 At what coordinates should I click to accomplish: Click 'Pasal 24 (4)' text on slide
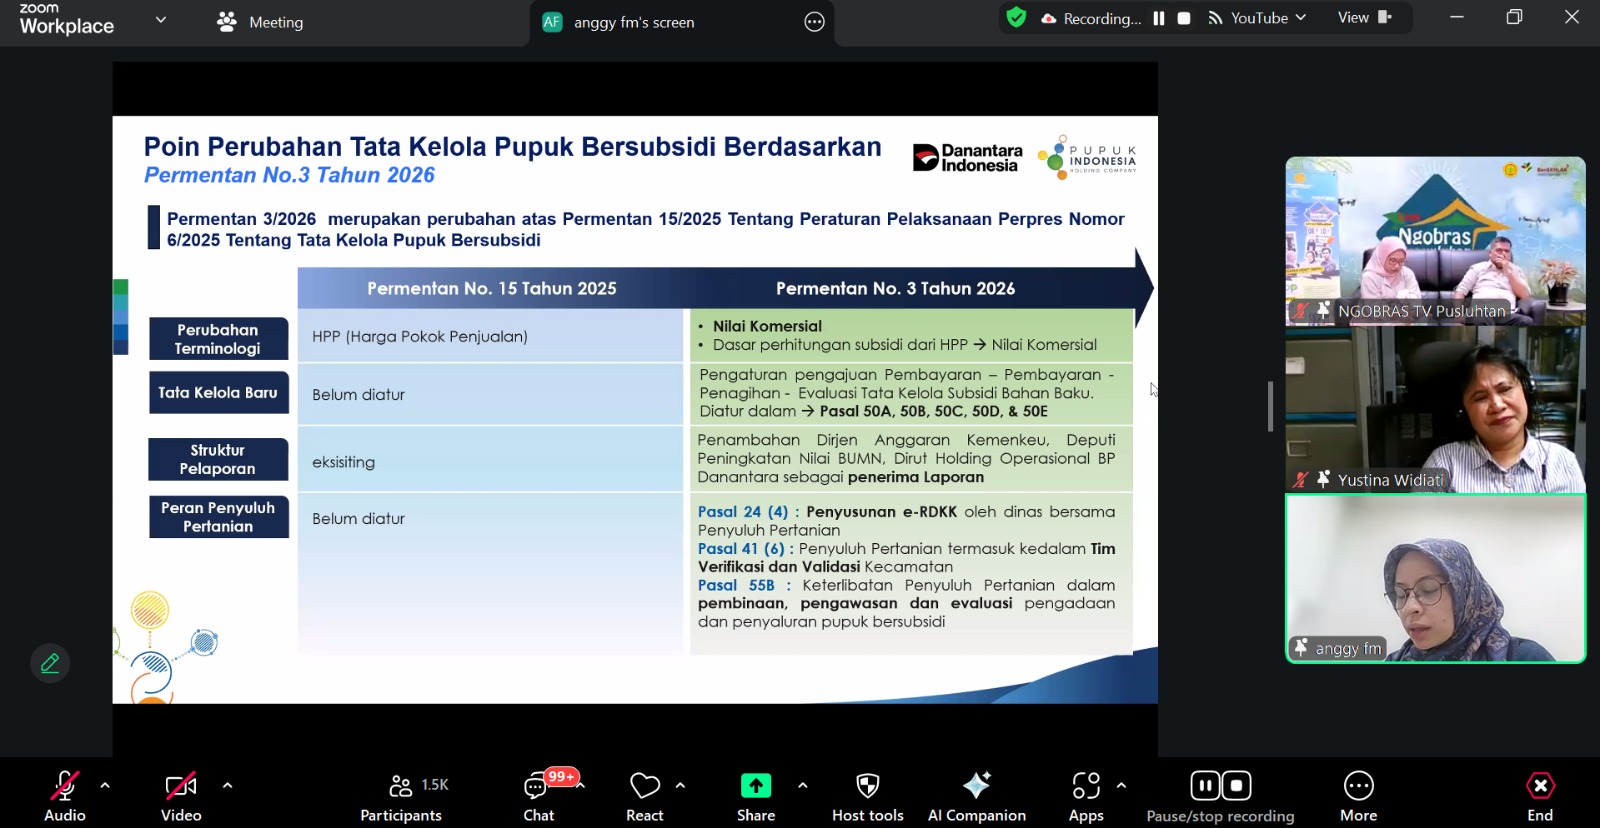tap(743, 512)
